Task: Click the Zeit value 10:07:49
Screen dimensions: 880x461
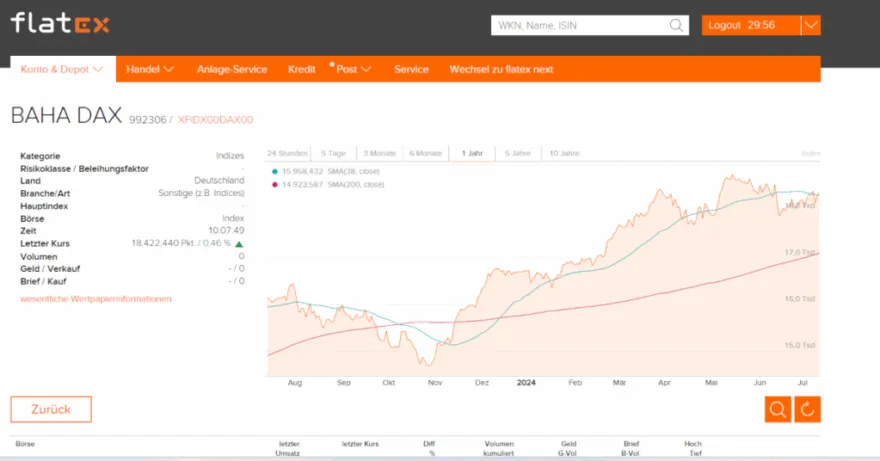Action: point(226,230)
